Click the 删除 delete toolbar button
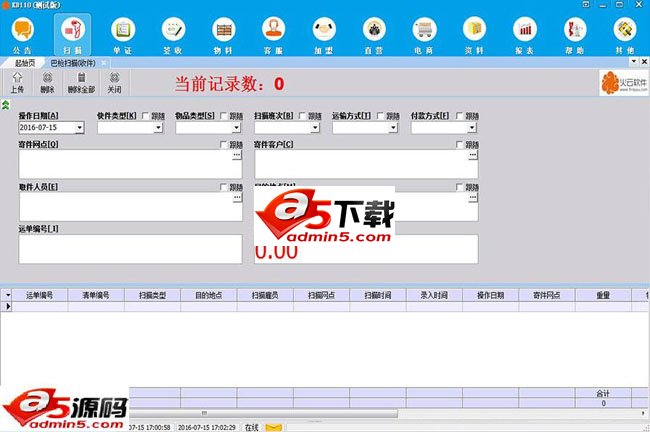650x432 pixels. pos(47,83)
